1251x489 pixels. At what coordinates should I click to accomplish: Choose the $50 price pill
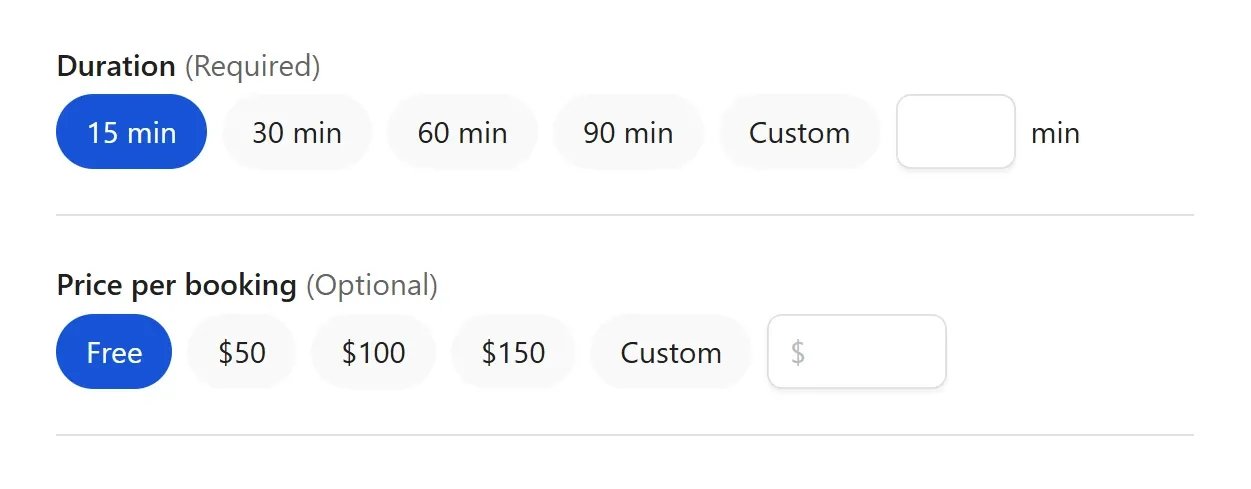(242, 352)
